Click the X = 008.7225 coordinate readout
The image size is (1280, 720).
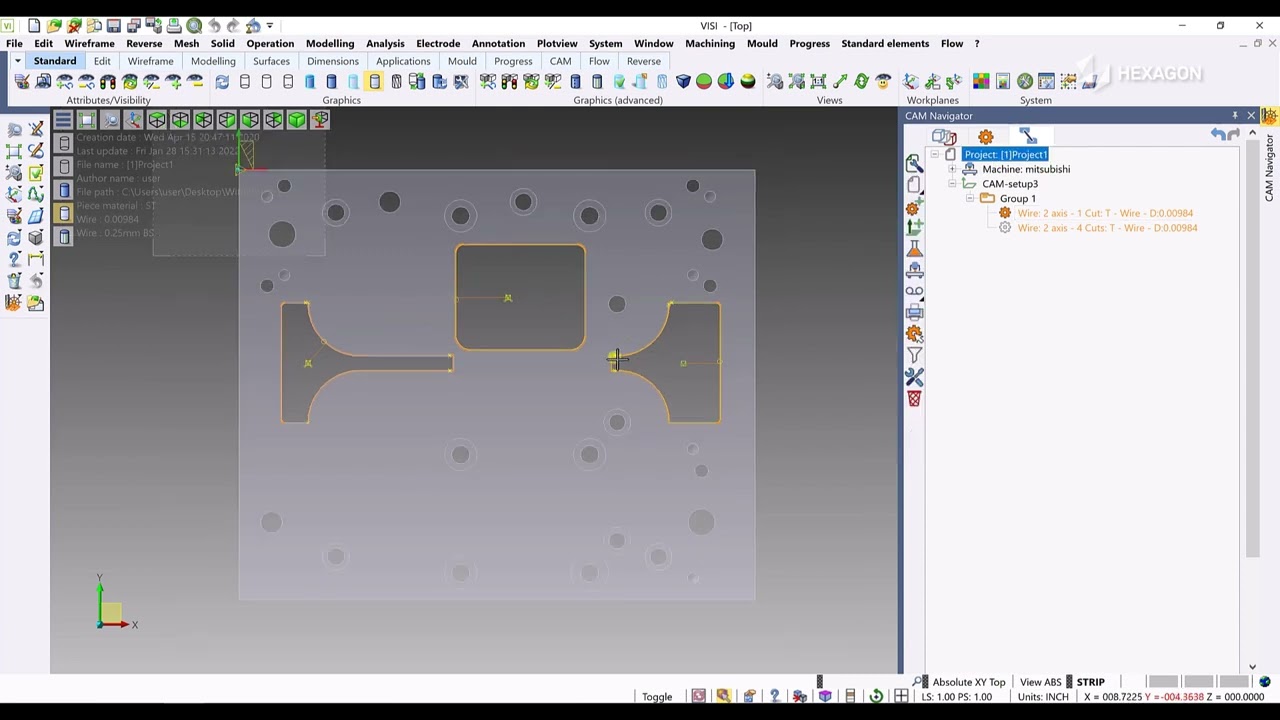[x=1113, y=697]
